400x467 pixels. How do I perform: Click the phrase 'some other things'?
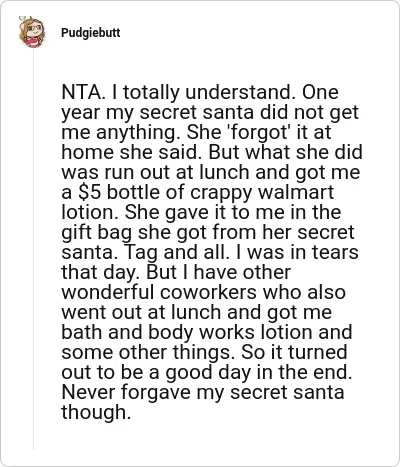pyautogui.click(x=147, y=352)
